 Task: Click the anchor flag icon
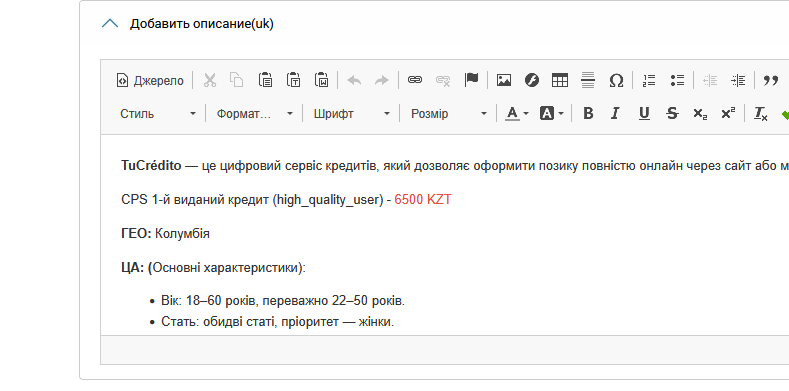pos(471,80)
